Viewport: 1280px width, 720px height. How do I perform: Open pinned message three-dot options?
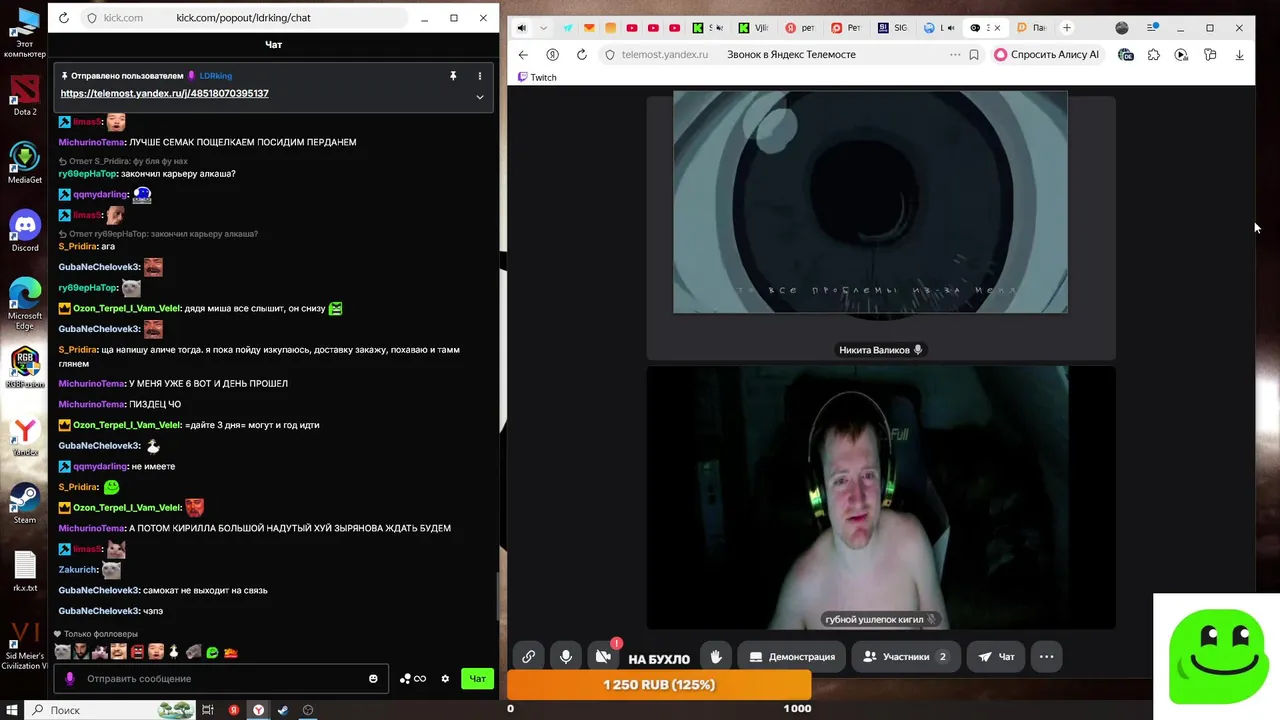pyautogui.click(x=480, y=76)
